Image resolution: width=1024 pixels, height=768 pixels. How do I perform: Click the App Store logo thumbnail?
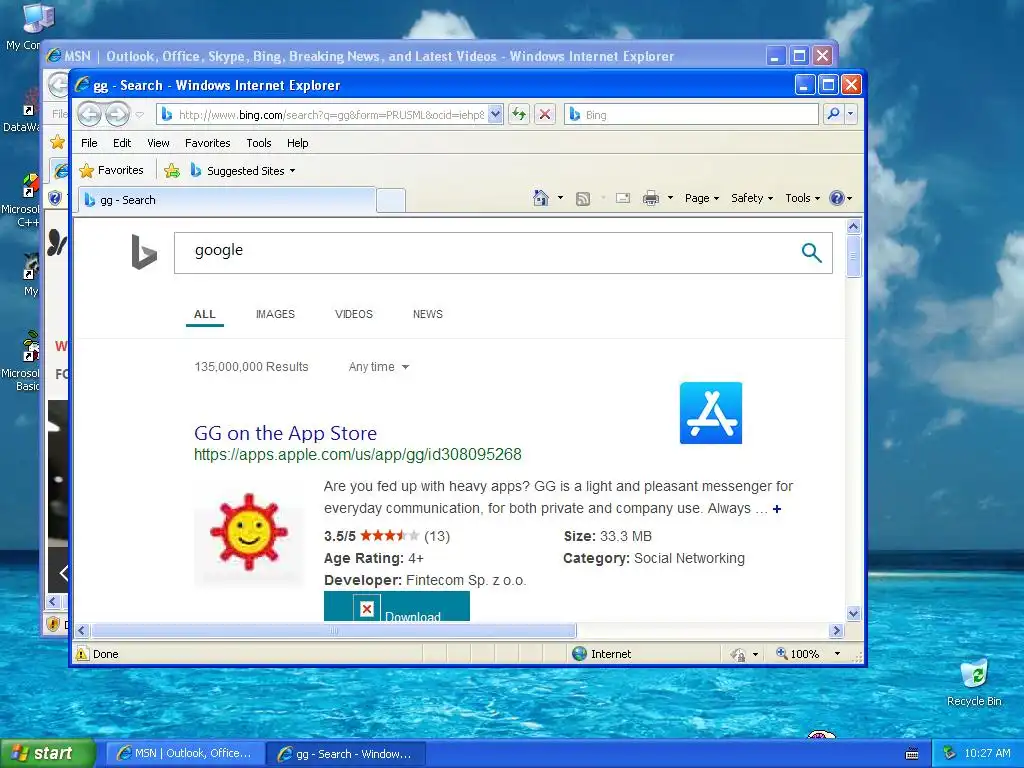click(x=711, y=413)
